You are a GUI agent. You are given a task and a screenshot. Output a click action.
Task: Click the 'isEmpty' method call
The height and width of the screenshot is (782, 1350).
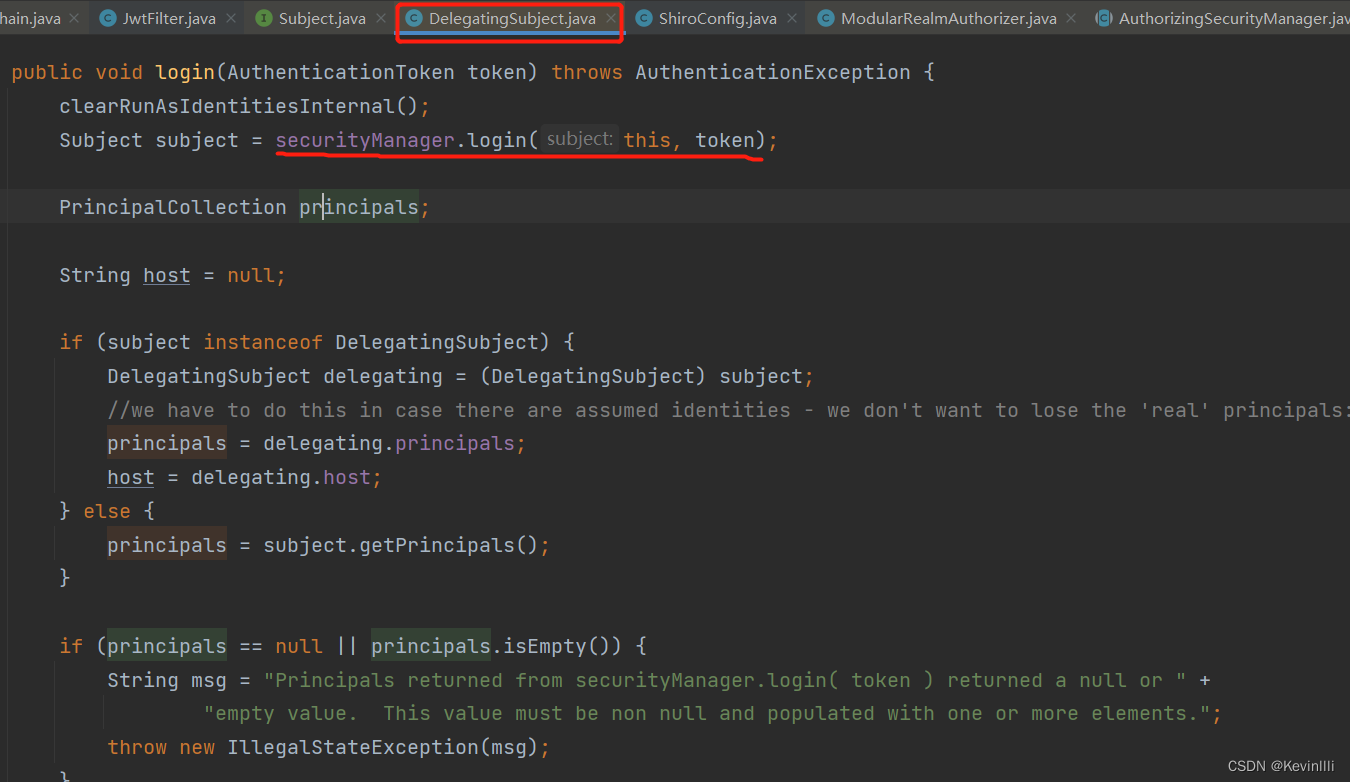coord(547,646)
